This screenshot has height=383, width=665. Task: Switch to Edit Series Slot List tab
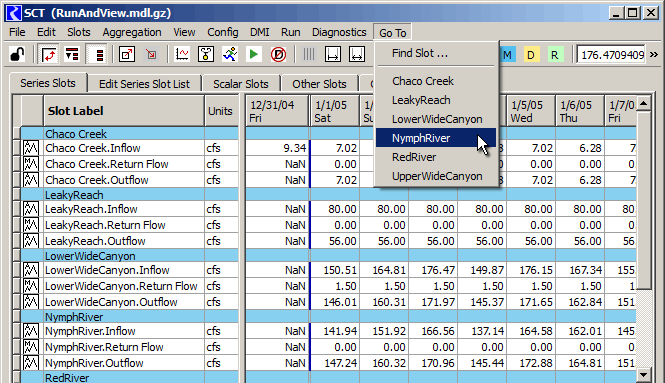click(x=144, y=84)
